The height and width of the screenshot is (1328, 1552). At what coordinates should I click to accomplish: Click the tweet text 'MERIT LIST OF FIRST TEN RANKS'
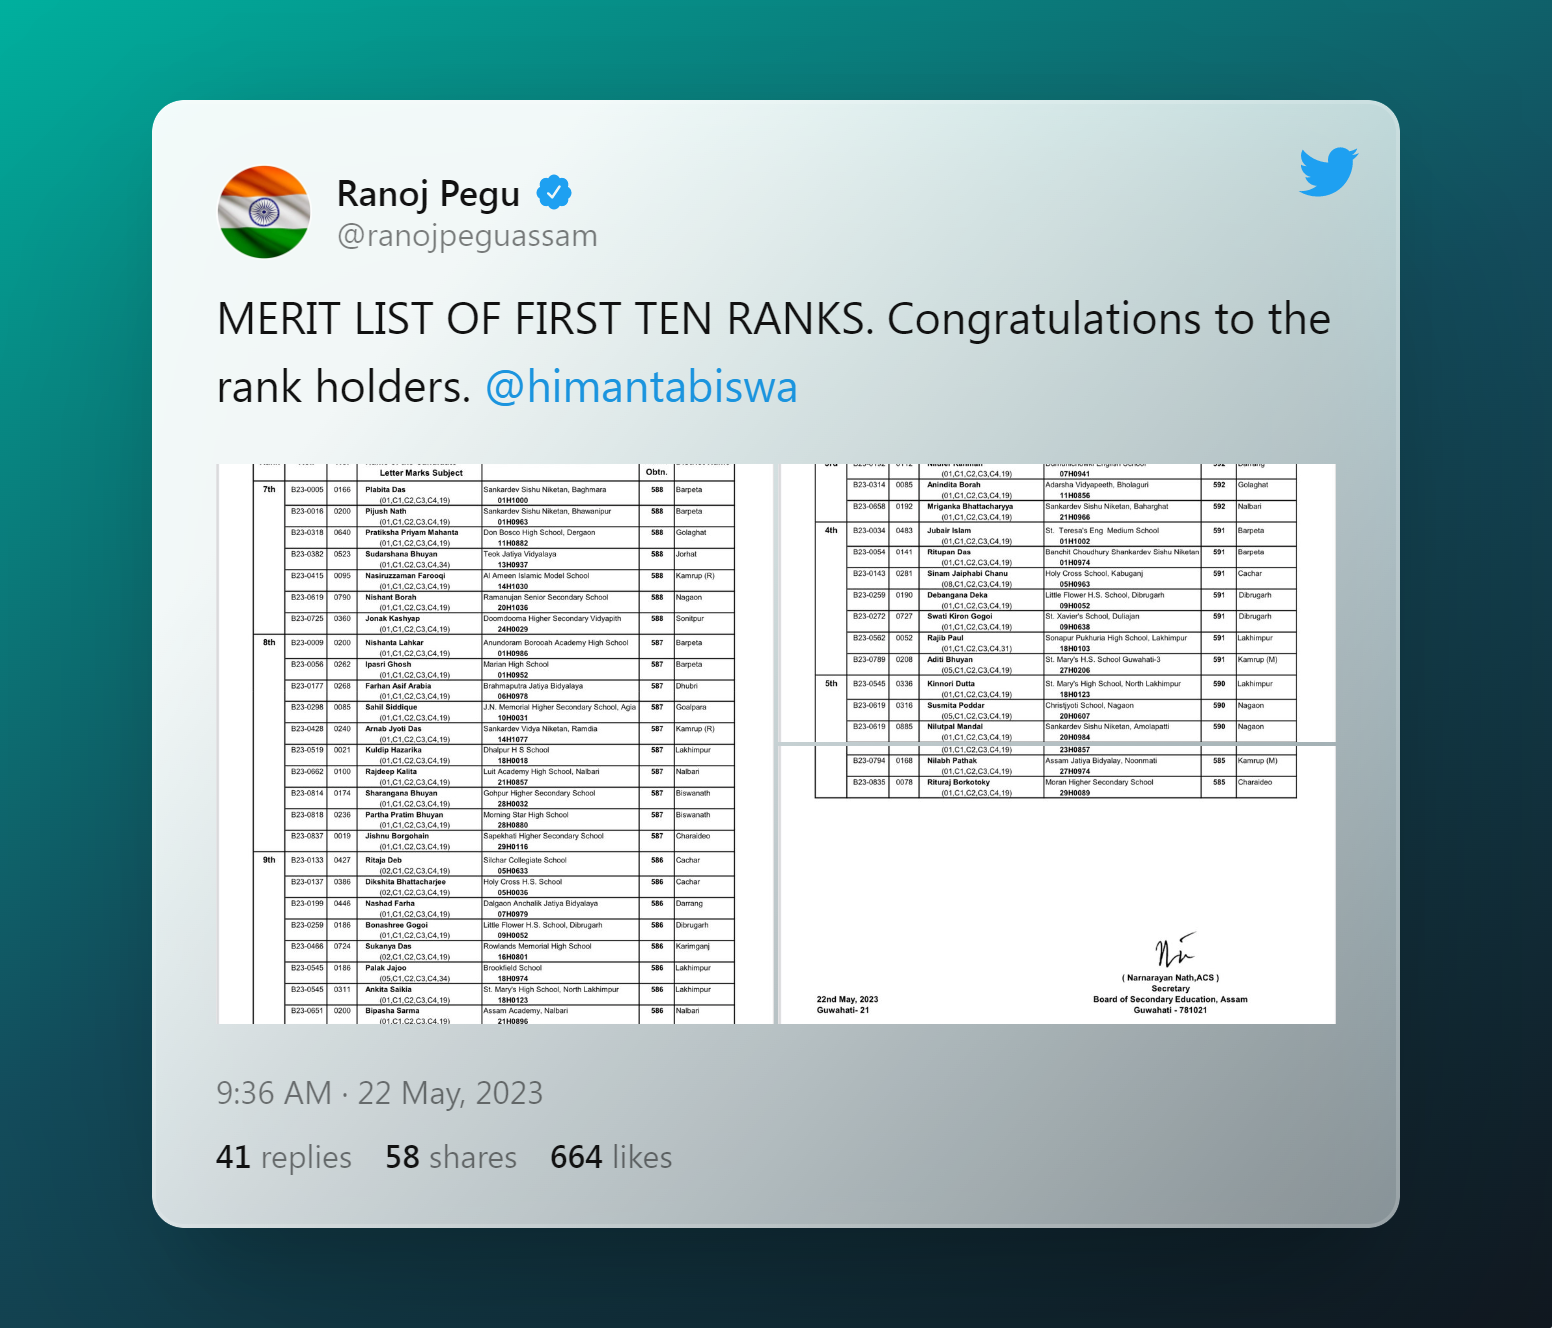coord(545,319)
